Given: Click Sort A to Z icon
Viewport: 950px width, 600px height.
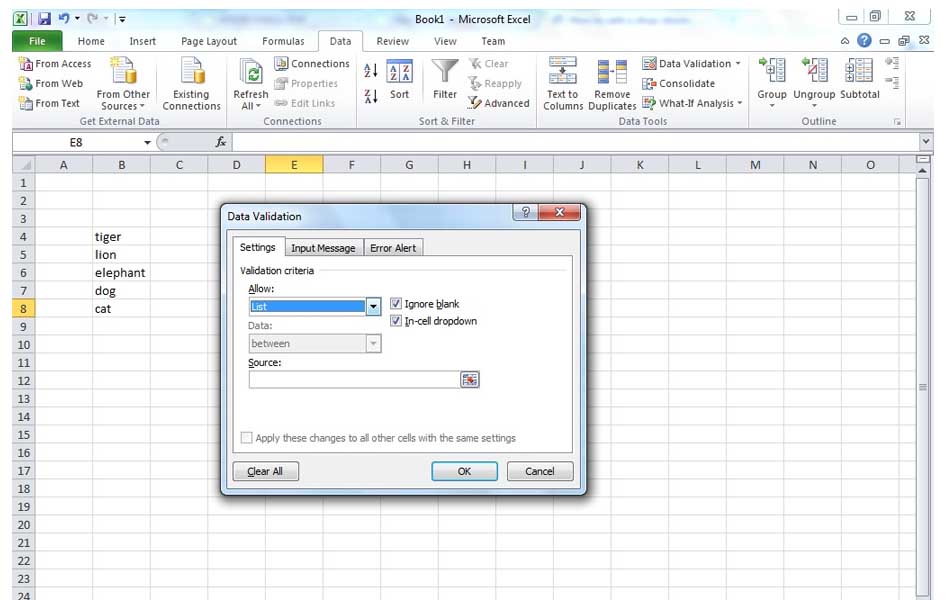Looking at the screenshot, I should click(x=370, y=71).
